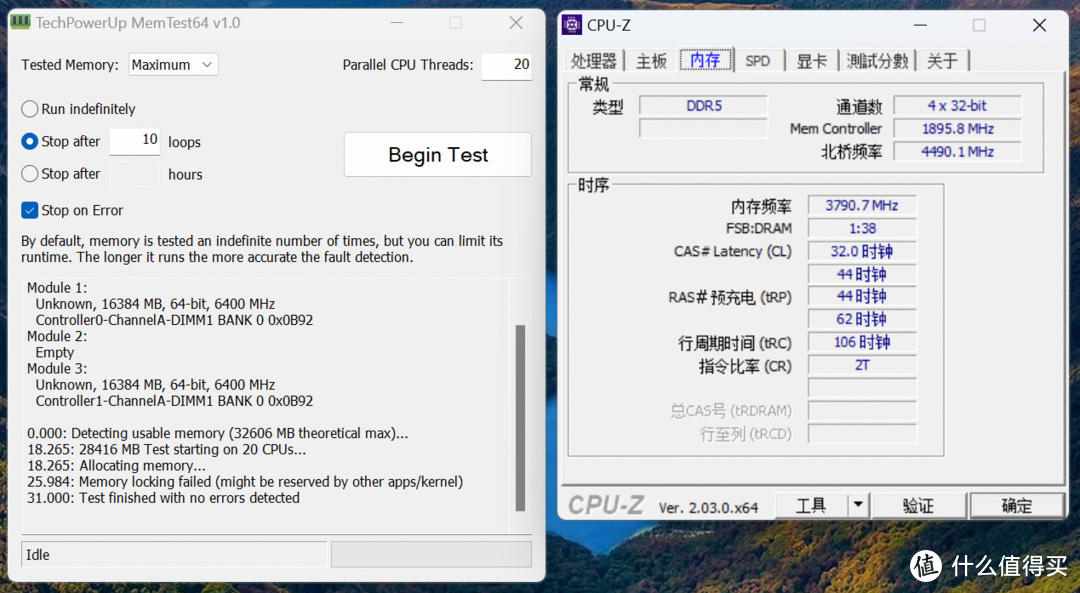Click the DDR5 type value in CPU-Z
The width and height of the screenshot is (1080, 593).
click(703, 106)
